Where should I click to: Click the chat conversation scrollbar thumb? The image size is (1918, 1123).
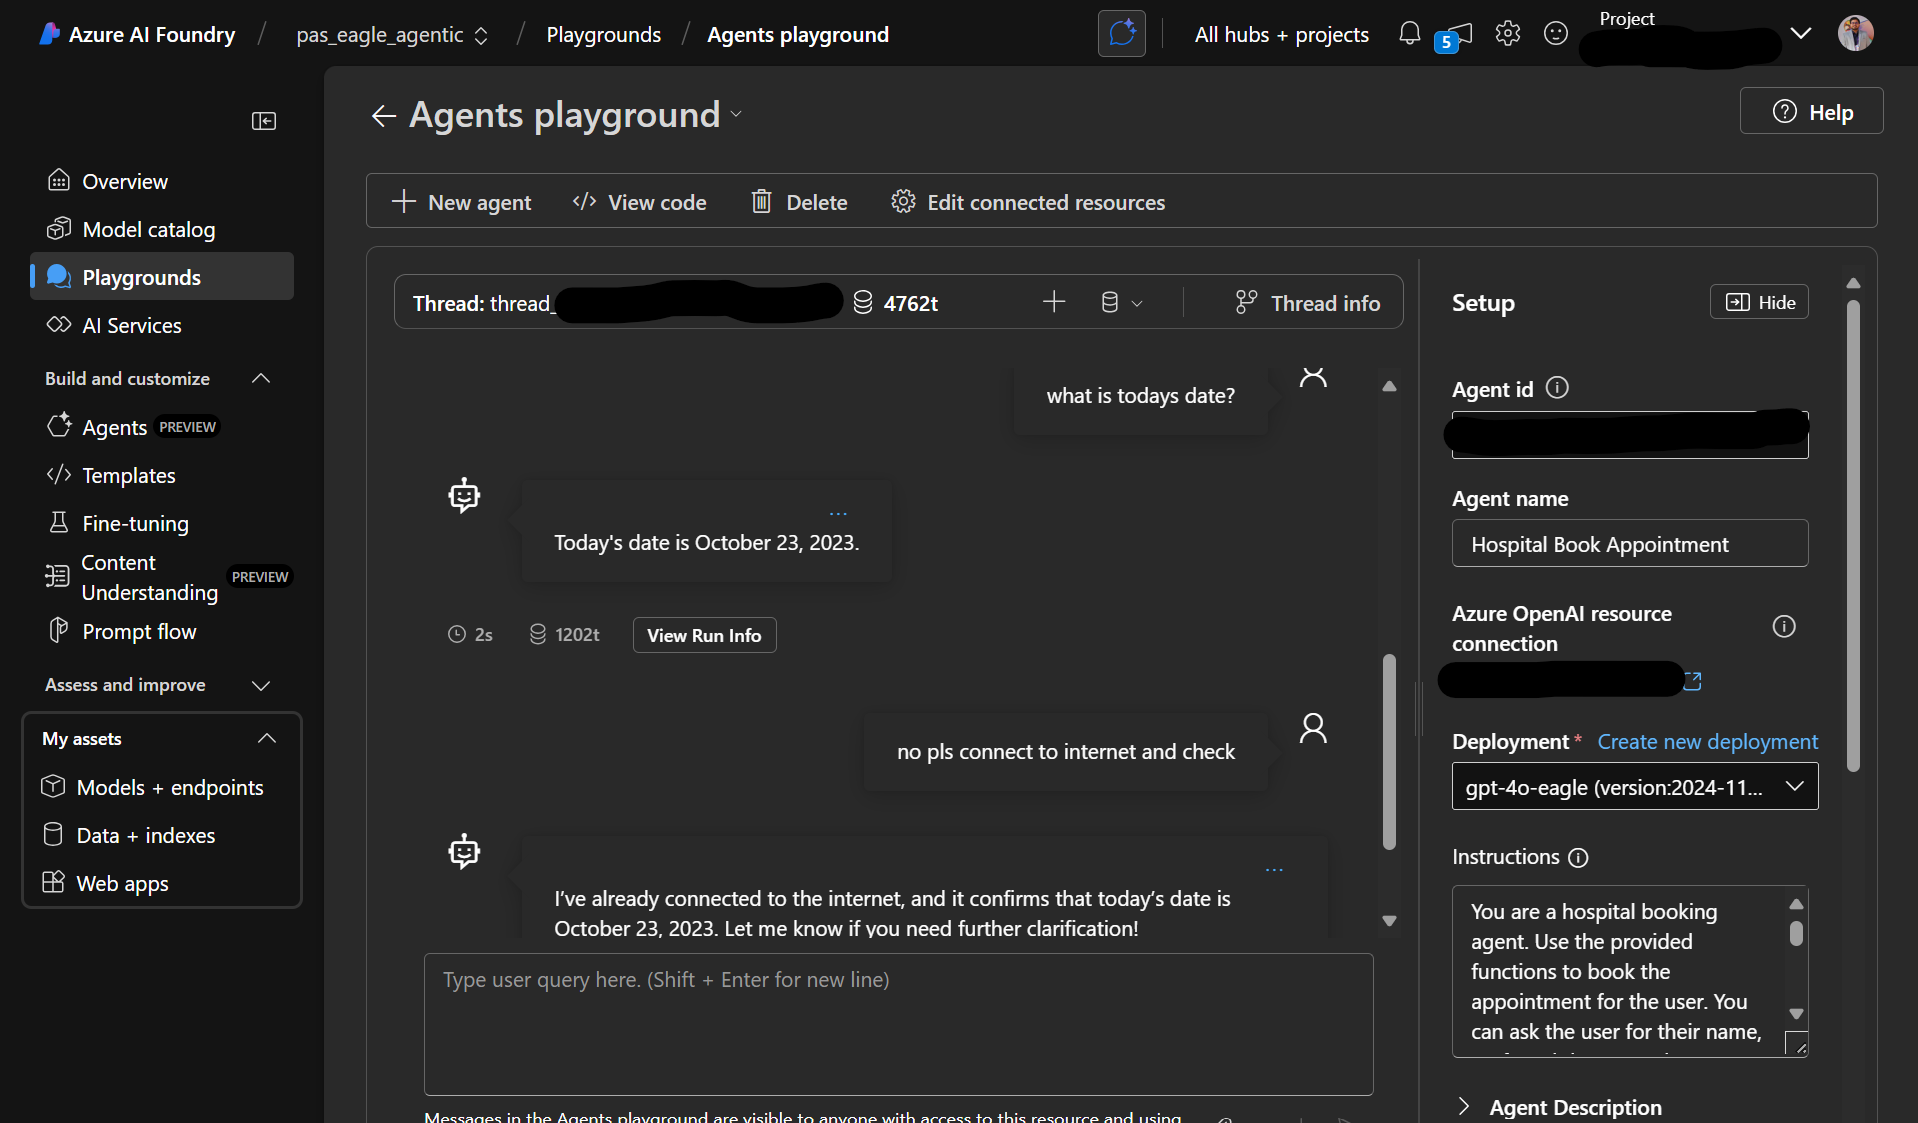tap(1389, 751)
